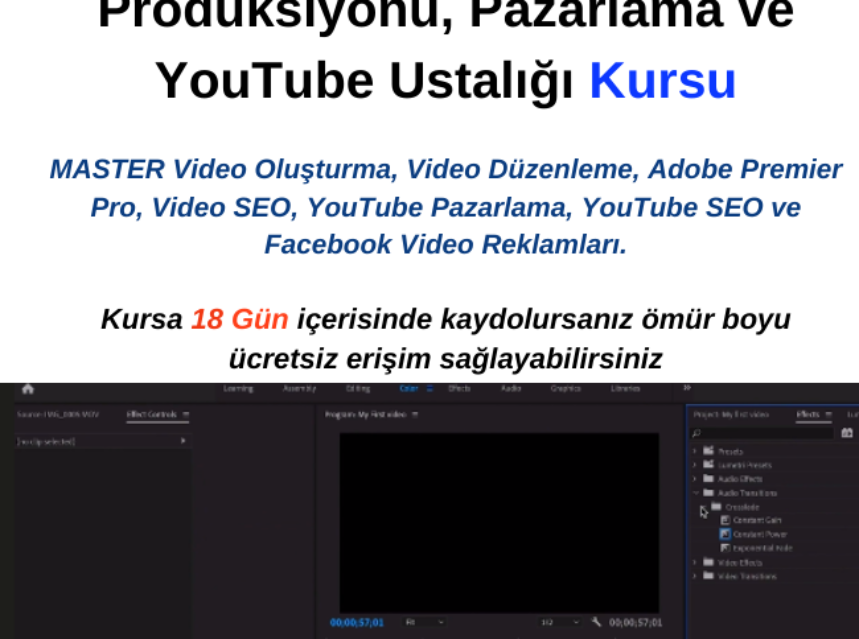Switch to the Learning workspace tab
Screen dimensions: 859x639
[x=238, y=389]
